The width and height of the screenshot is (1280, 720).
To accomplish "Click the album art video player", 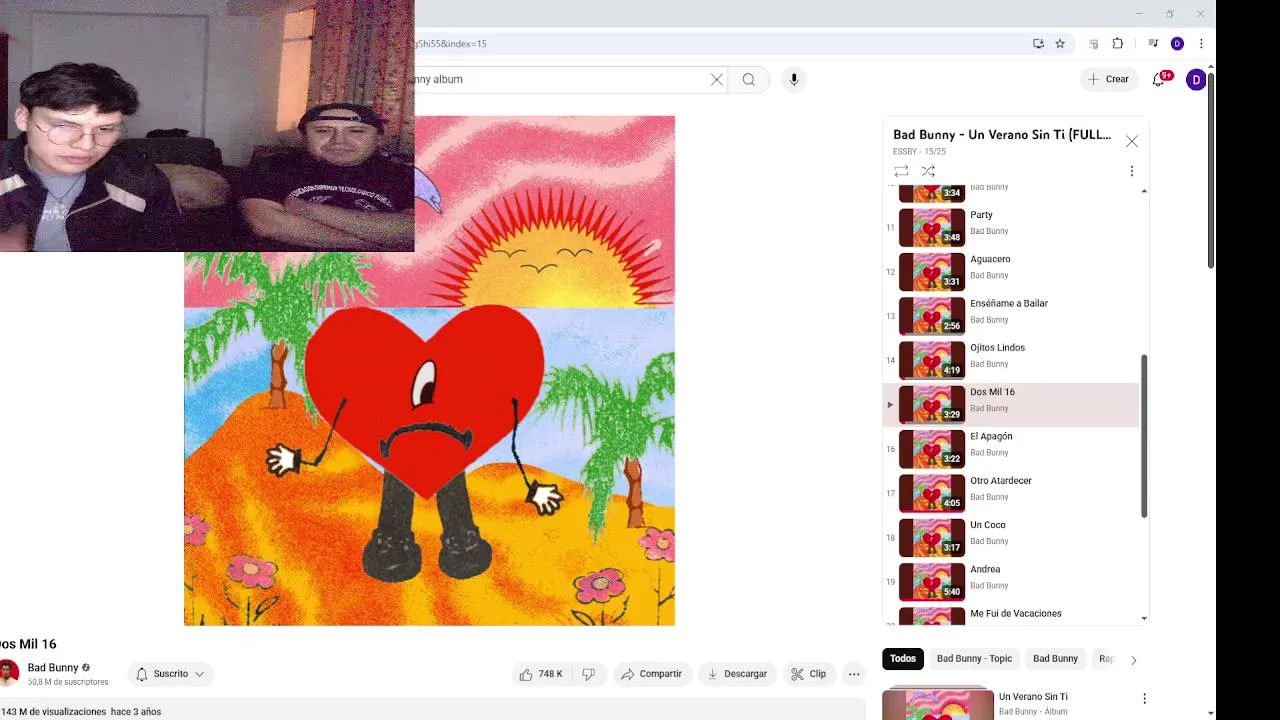I will pyautogui.click(x=429, y=371).
